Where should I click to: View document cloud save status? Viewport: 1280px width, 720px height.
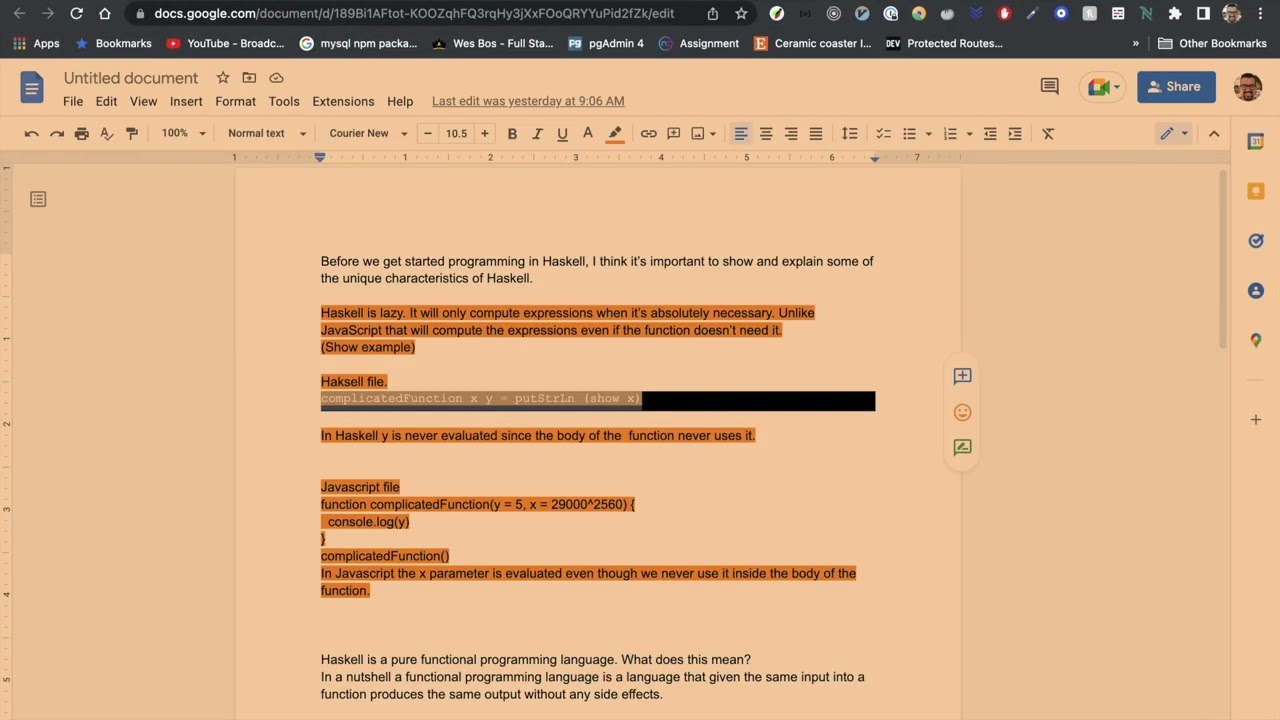[276, 78]
